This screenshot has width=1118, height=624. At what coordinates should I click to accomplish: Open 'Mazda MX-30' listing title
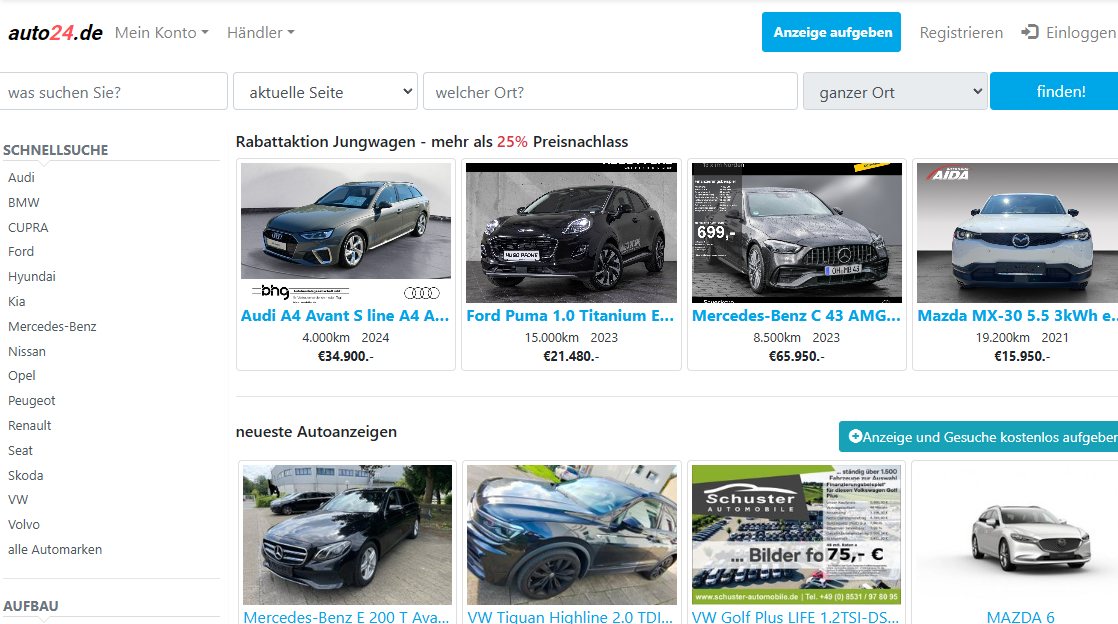pyautogui.click(x=1017, y=316)
